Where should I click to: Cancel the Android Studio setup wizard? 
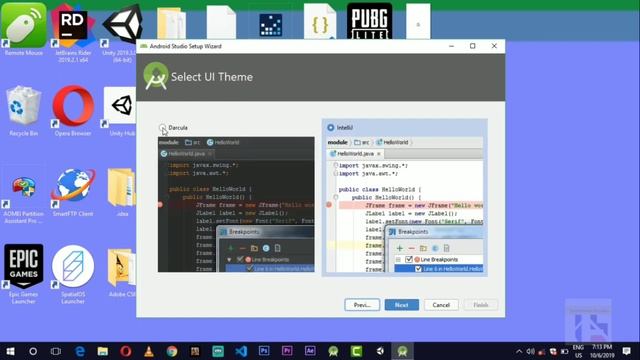pyautogui.click(x=441, y=305)
